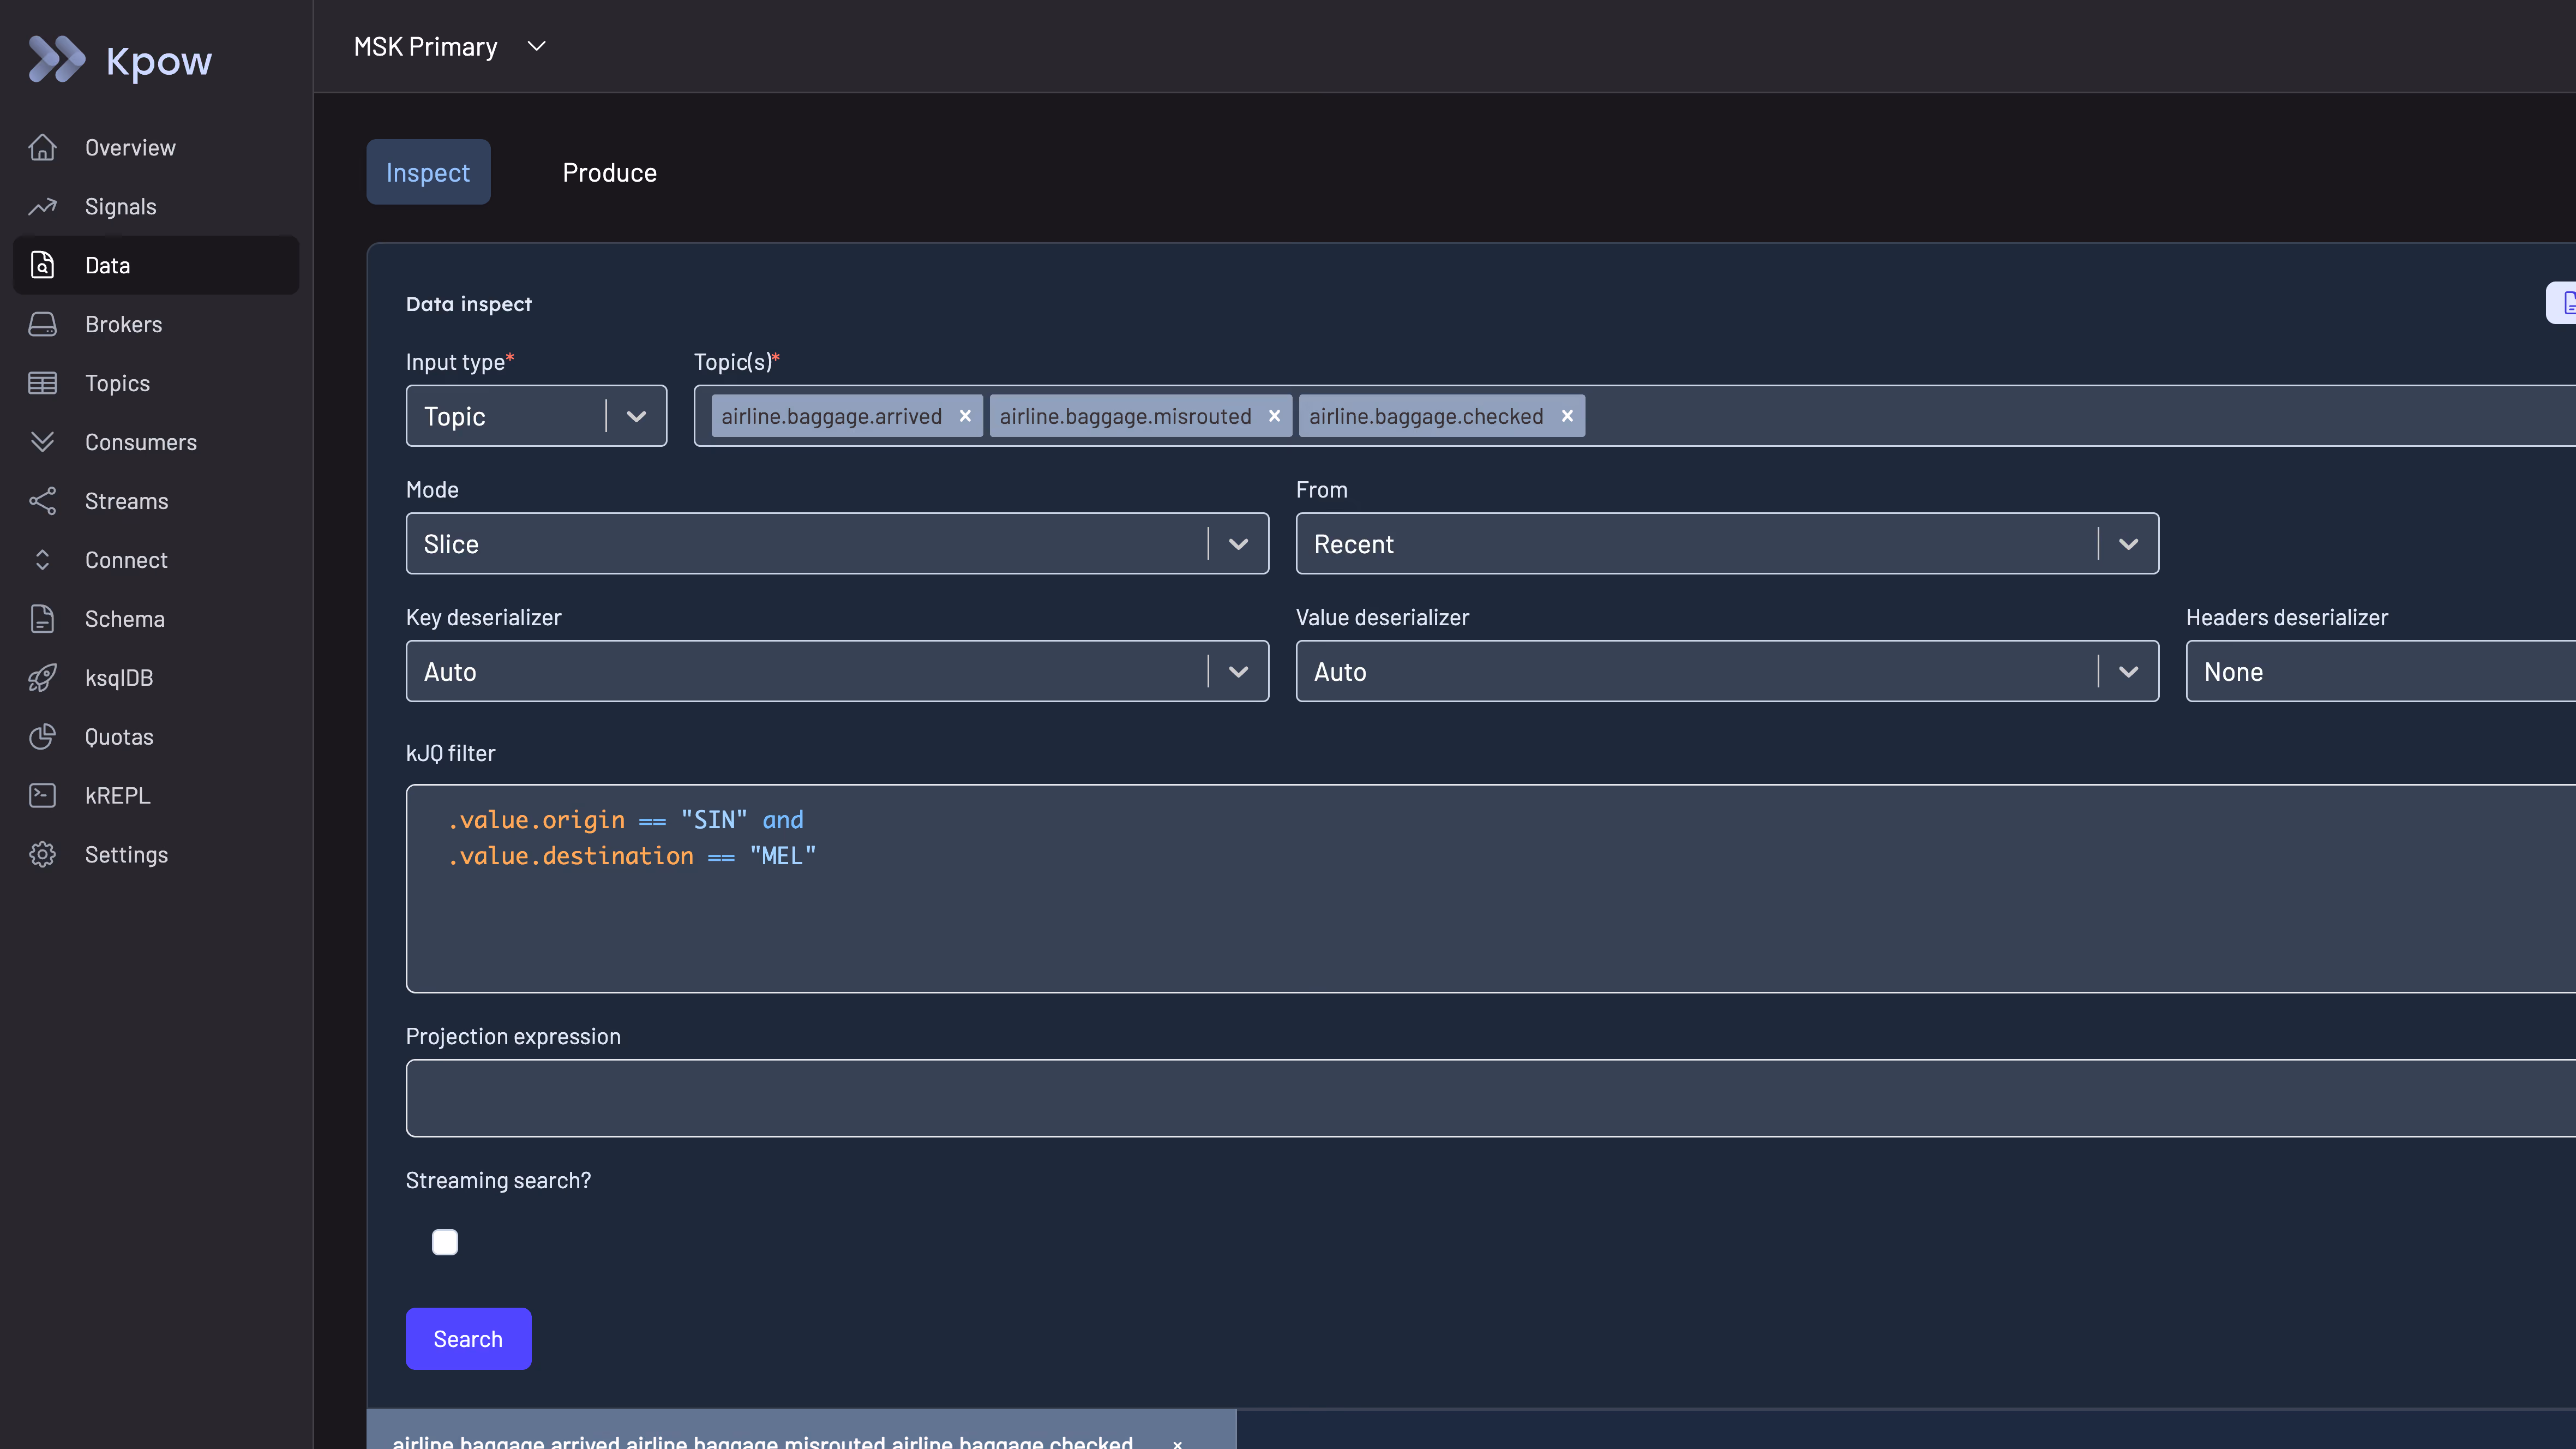Image resolution: width=2576 pixels, height=1449 pixels.
Task: Click the Kpow logo icon
Action: click(57, 60)
